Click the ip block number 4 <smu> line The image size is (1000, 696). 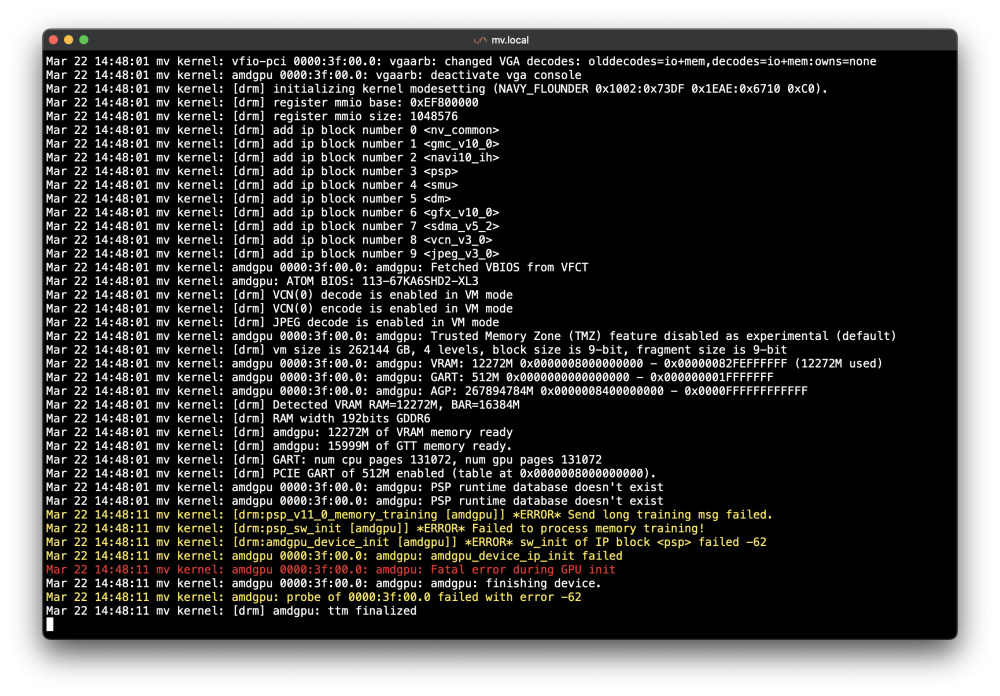tap(252, 184)
